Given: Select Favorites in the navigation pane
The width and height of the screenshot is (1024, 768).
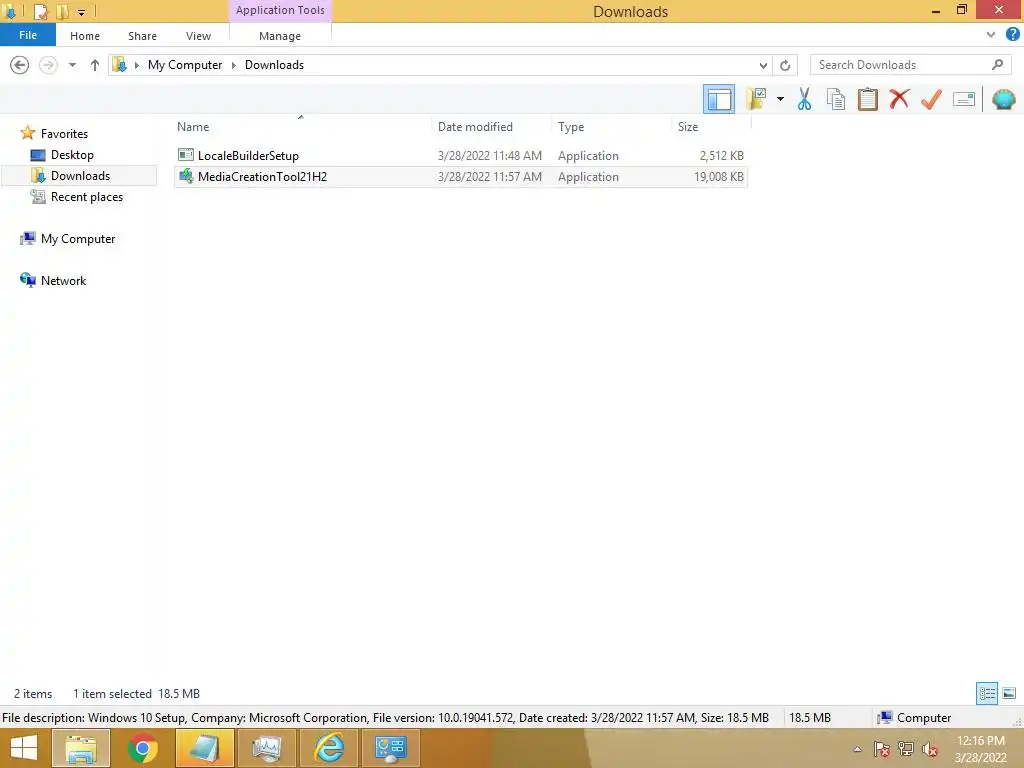Looking at the screenshot, I should pyautogui.click(x=64, y=133).
